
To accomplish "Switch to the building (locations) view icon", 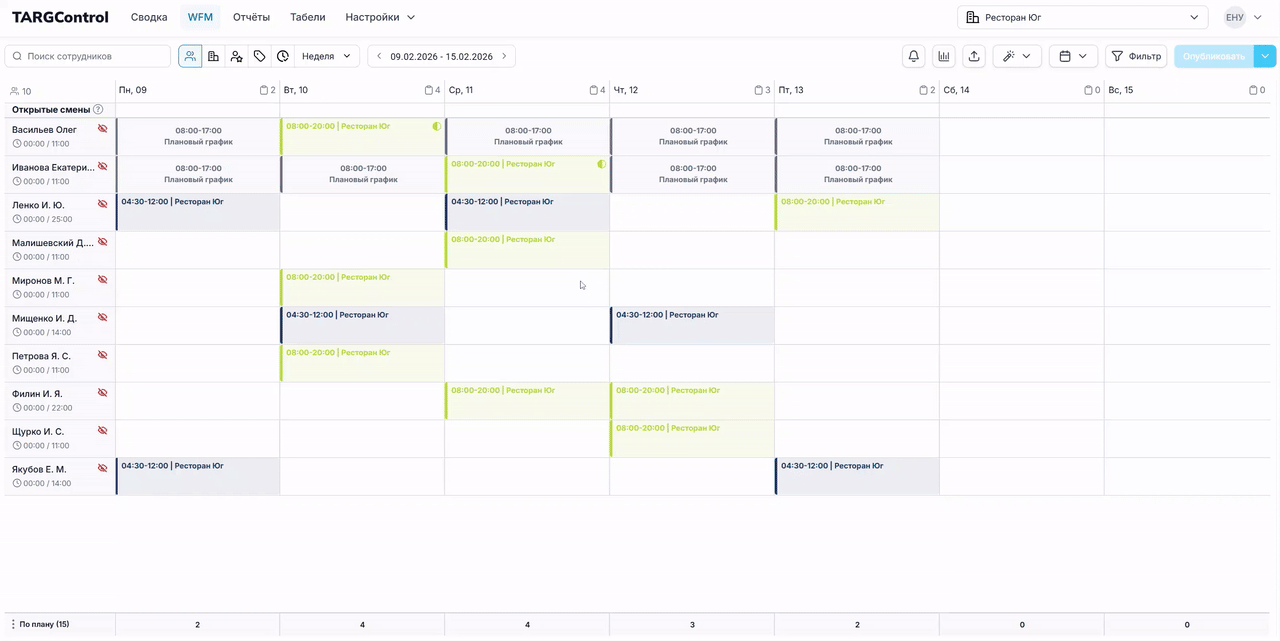I will (213, 57).
